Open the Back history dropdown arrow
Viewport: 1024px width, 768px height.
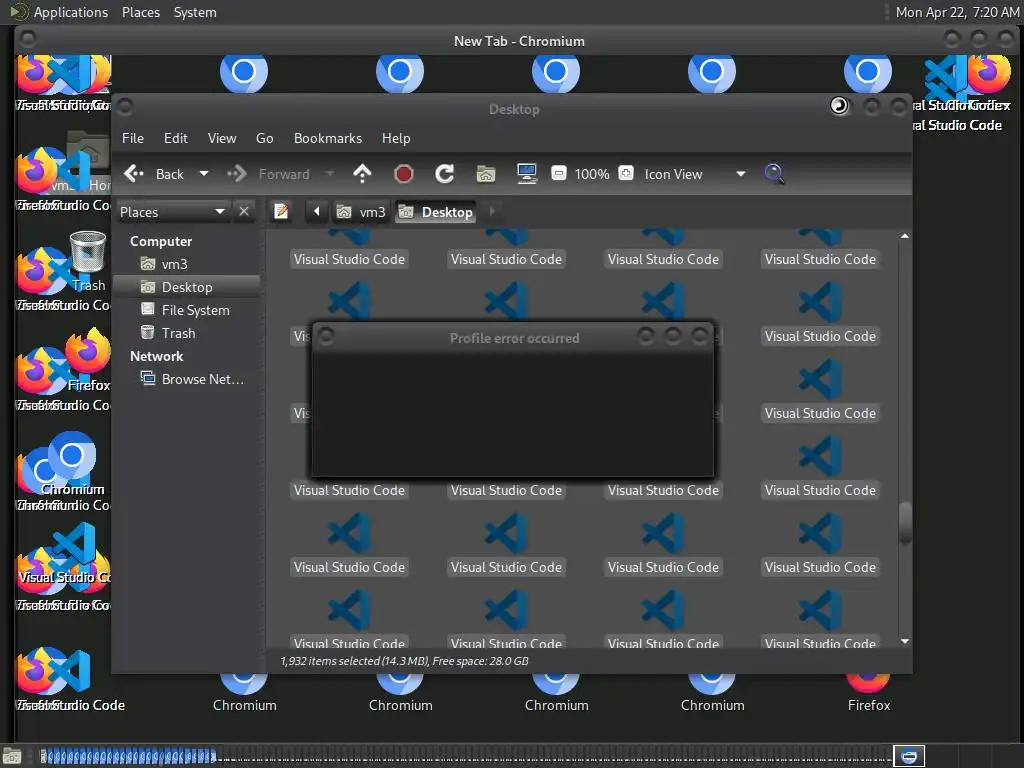click(x=204, y=174)
